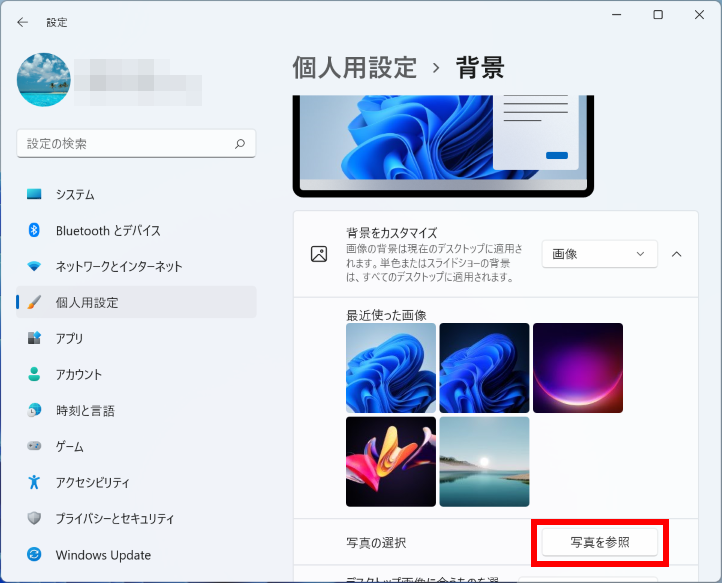Open the システム settings category
Screen dimensions: 722x583
coord(136,194)
